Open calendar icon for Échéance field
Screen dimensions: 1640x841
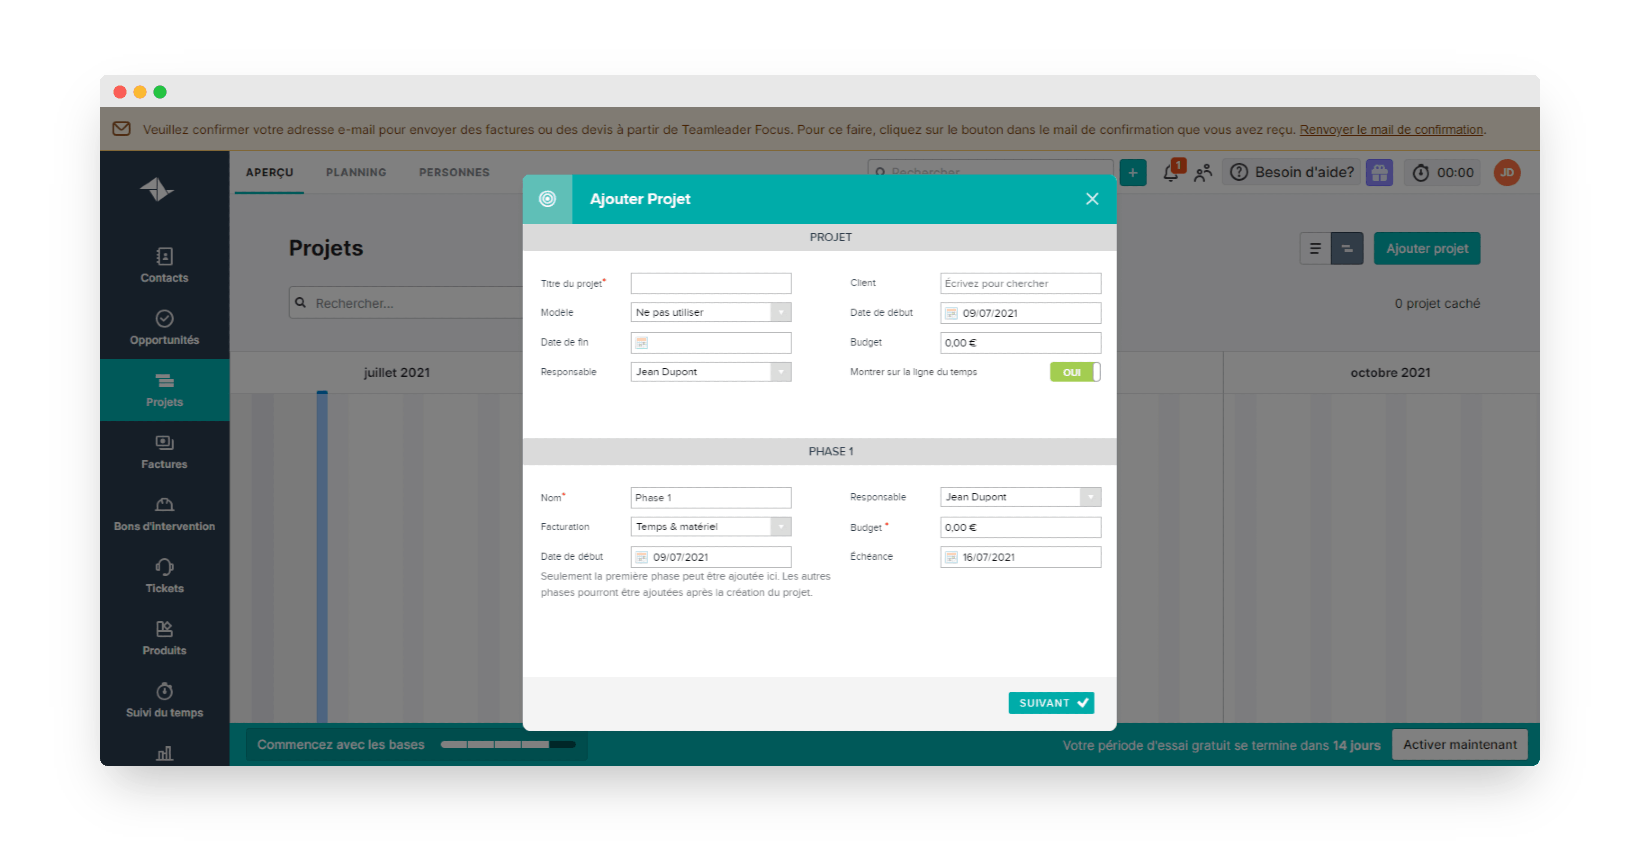[x=952, y=557]
